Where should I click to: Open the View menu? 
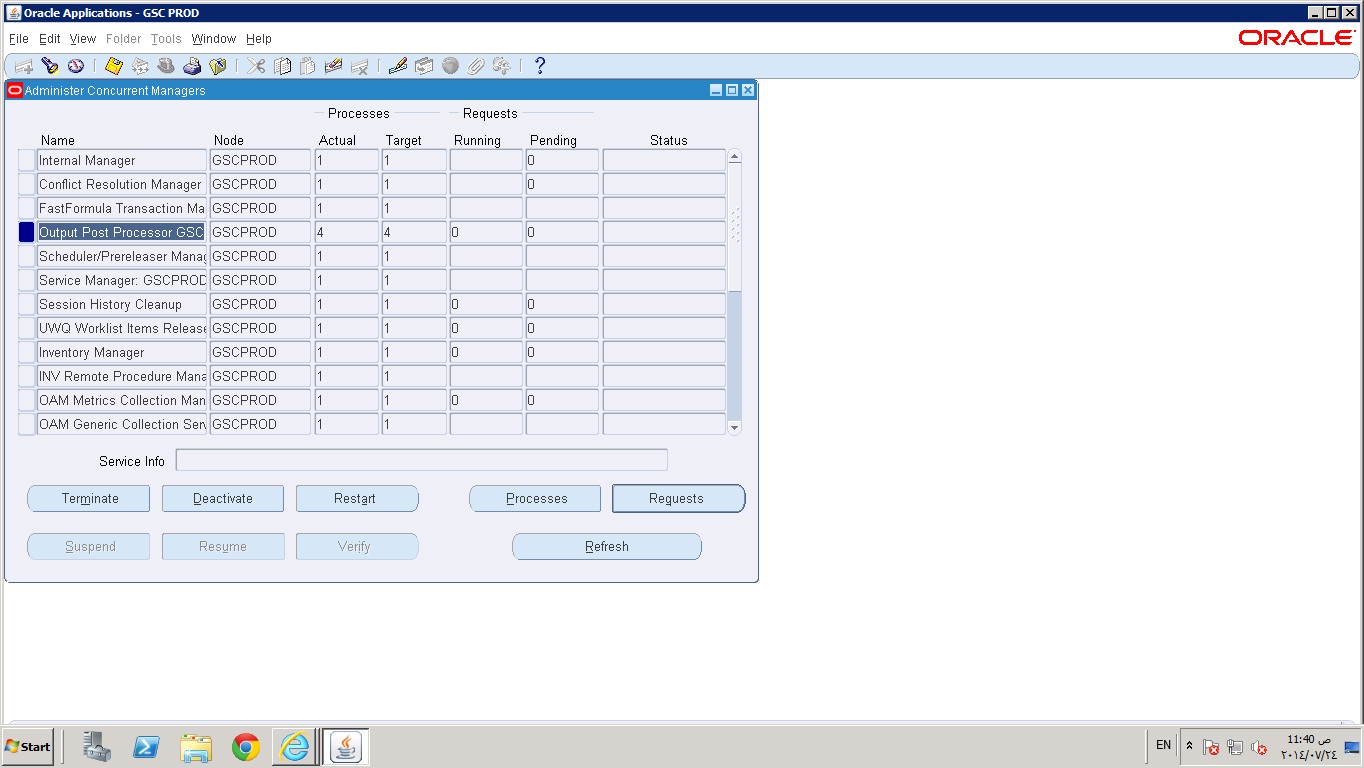(83, 39)
